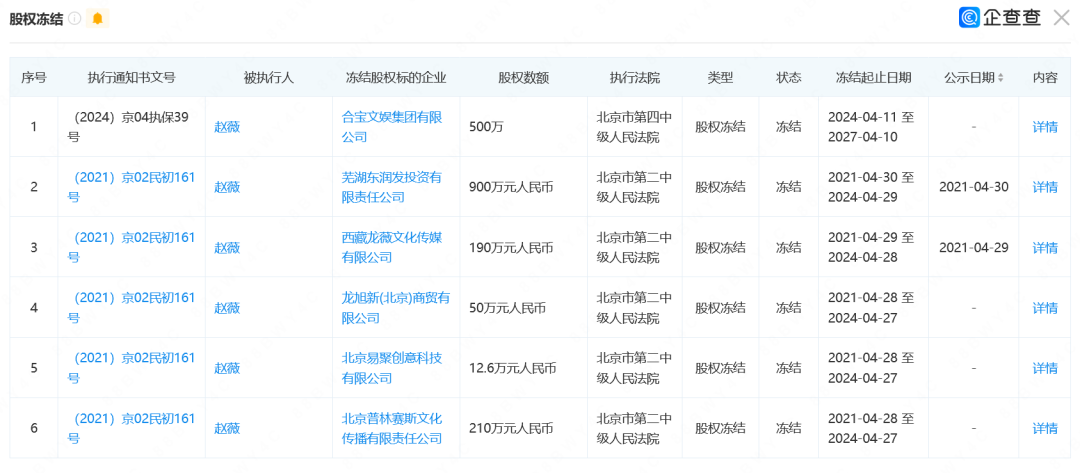Click 北京市第四中级人民法院 court cell
The image size is (1080, 473).
tap(634, 127)
